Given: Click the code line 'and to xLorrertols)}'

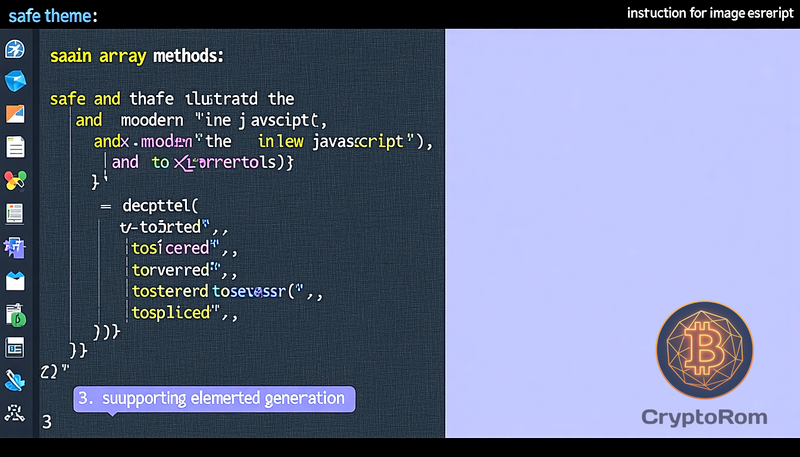Looking at the screenshot, I should [x=203, y=162].
